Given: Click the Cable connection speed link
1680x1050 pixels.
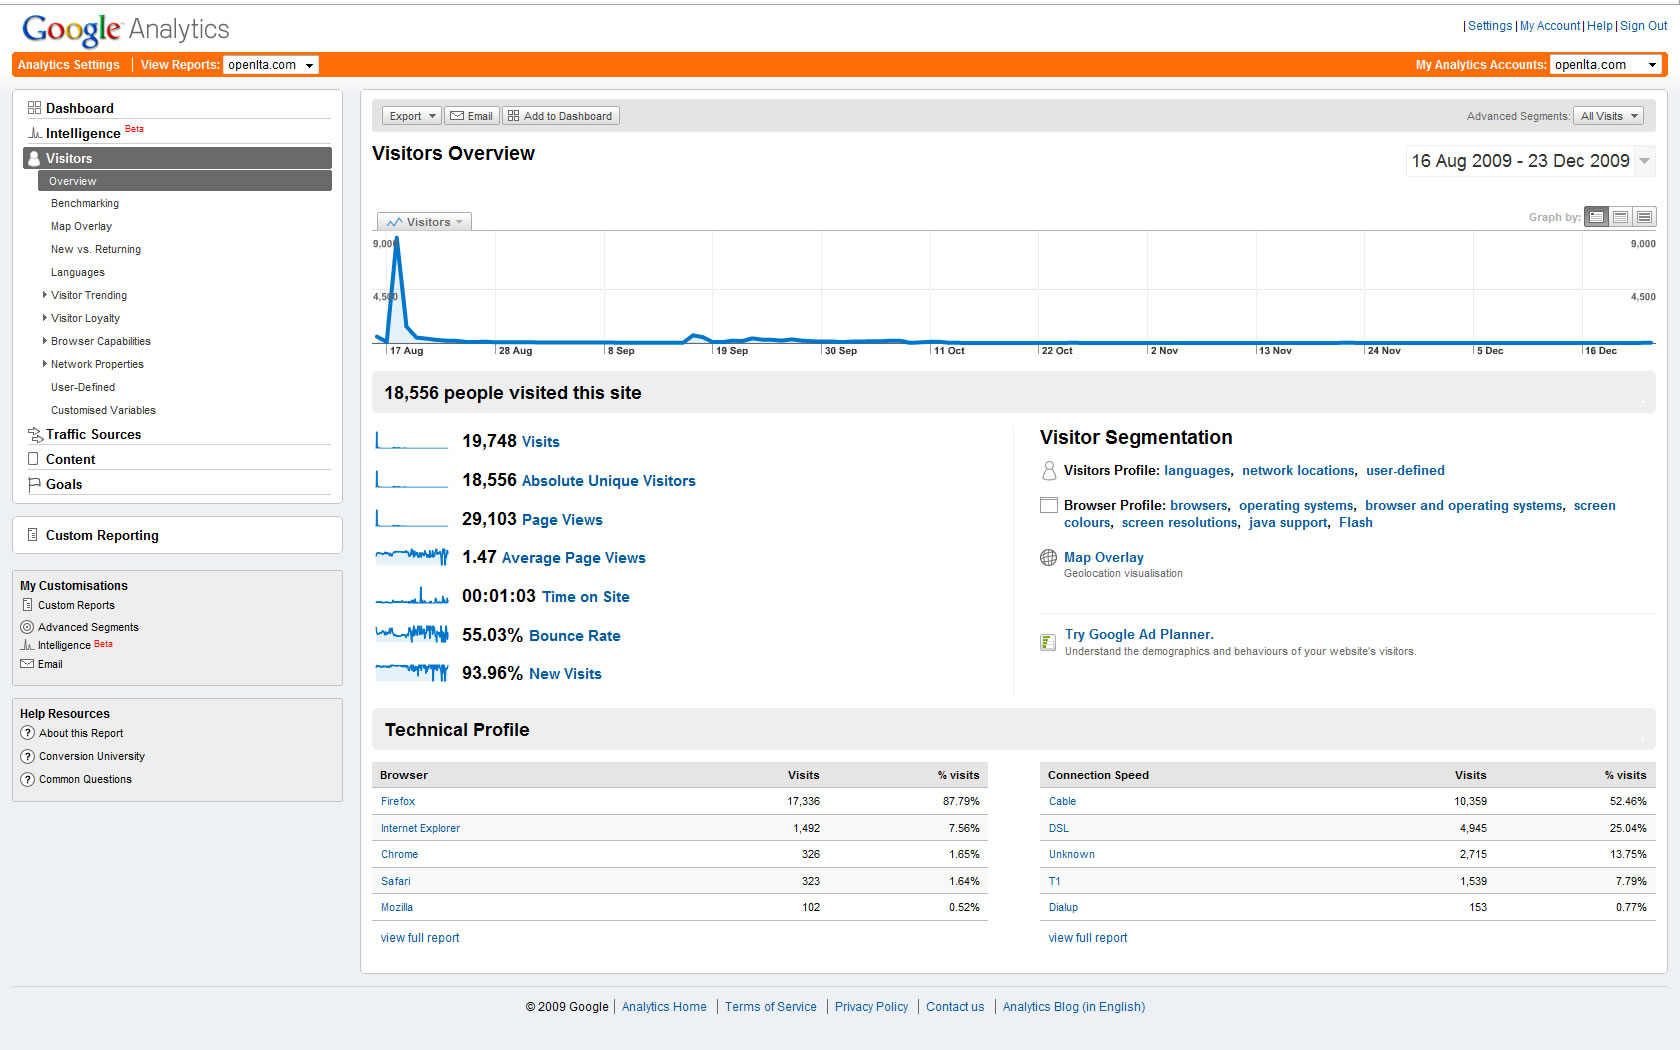Looking at the screenshot, I should click(x=1062, y=801).
